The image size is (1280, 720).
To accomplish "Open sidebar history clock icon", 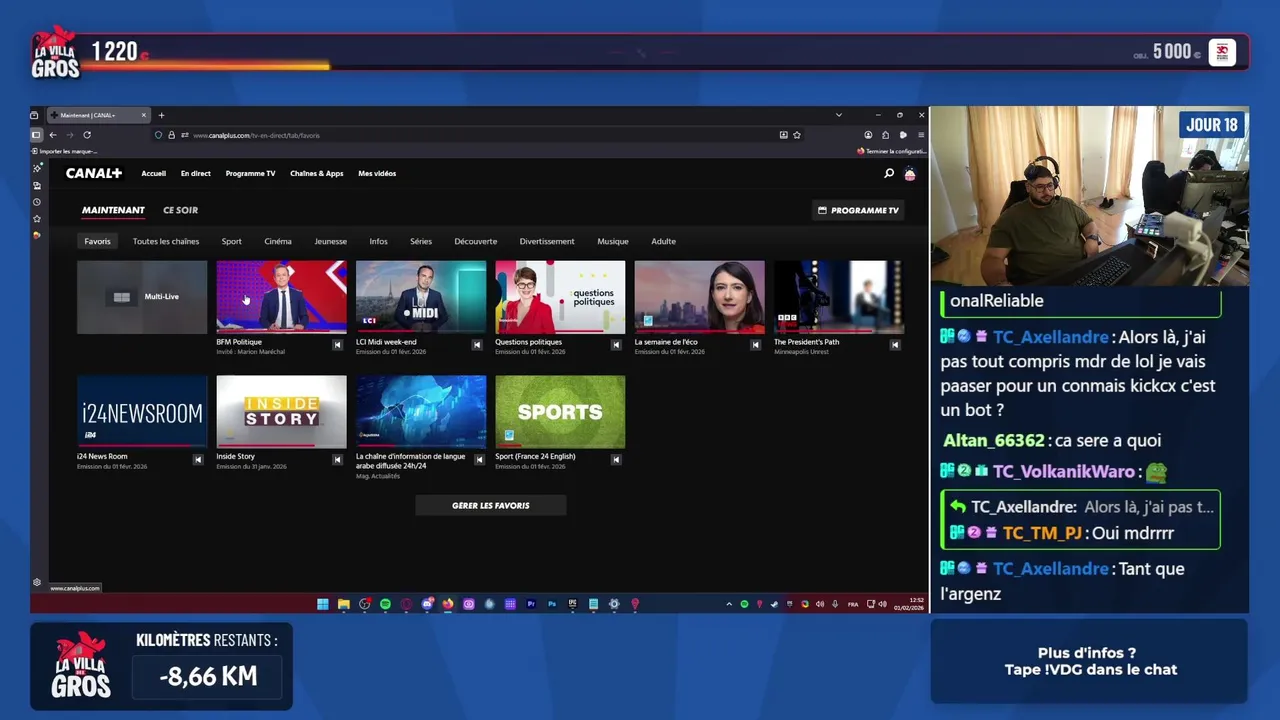I will [x=37, y=202].
